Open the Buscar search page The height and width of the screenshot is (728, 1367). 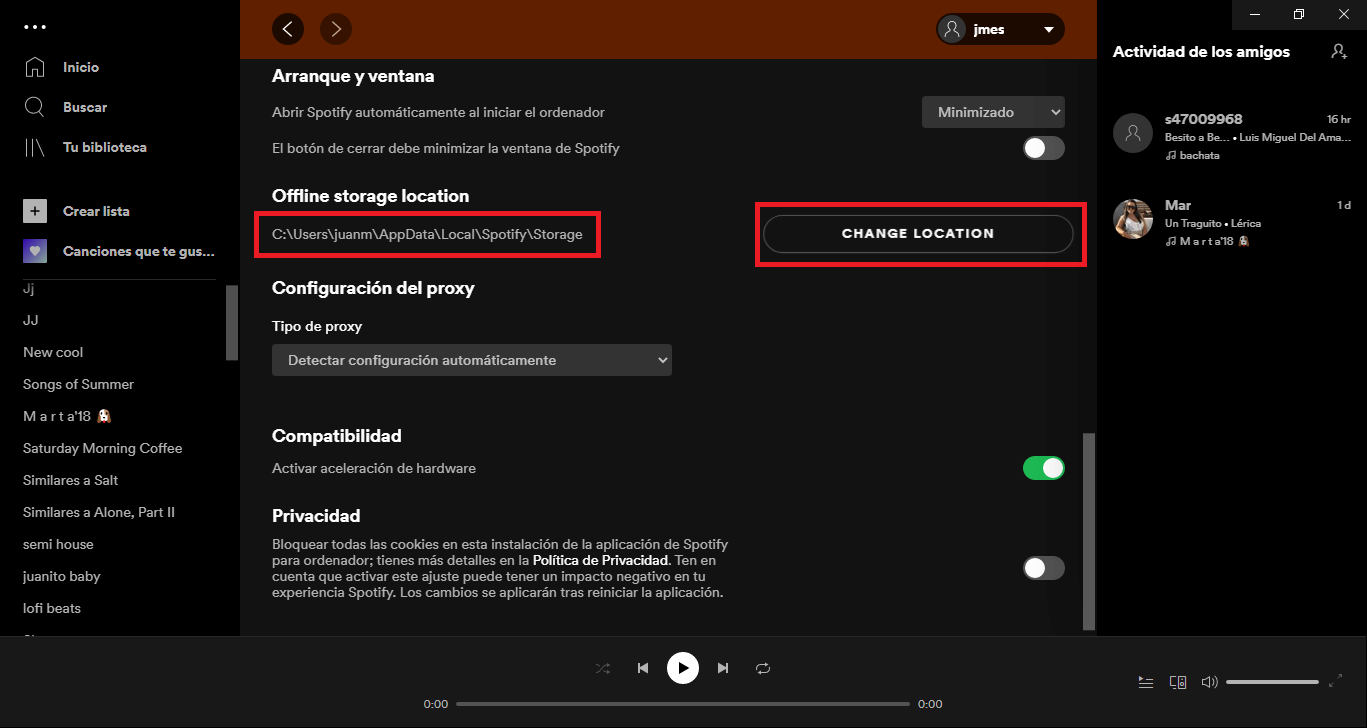click(85, 107)
